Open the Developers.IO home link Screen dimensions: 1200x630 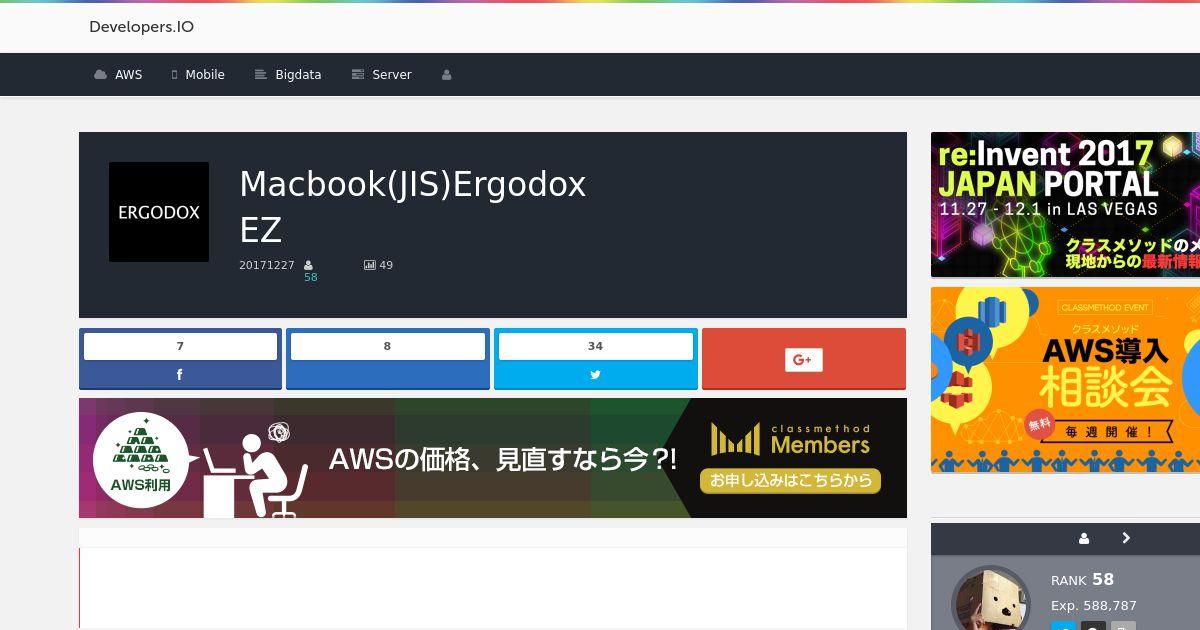[141, 27]
